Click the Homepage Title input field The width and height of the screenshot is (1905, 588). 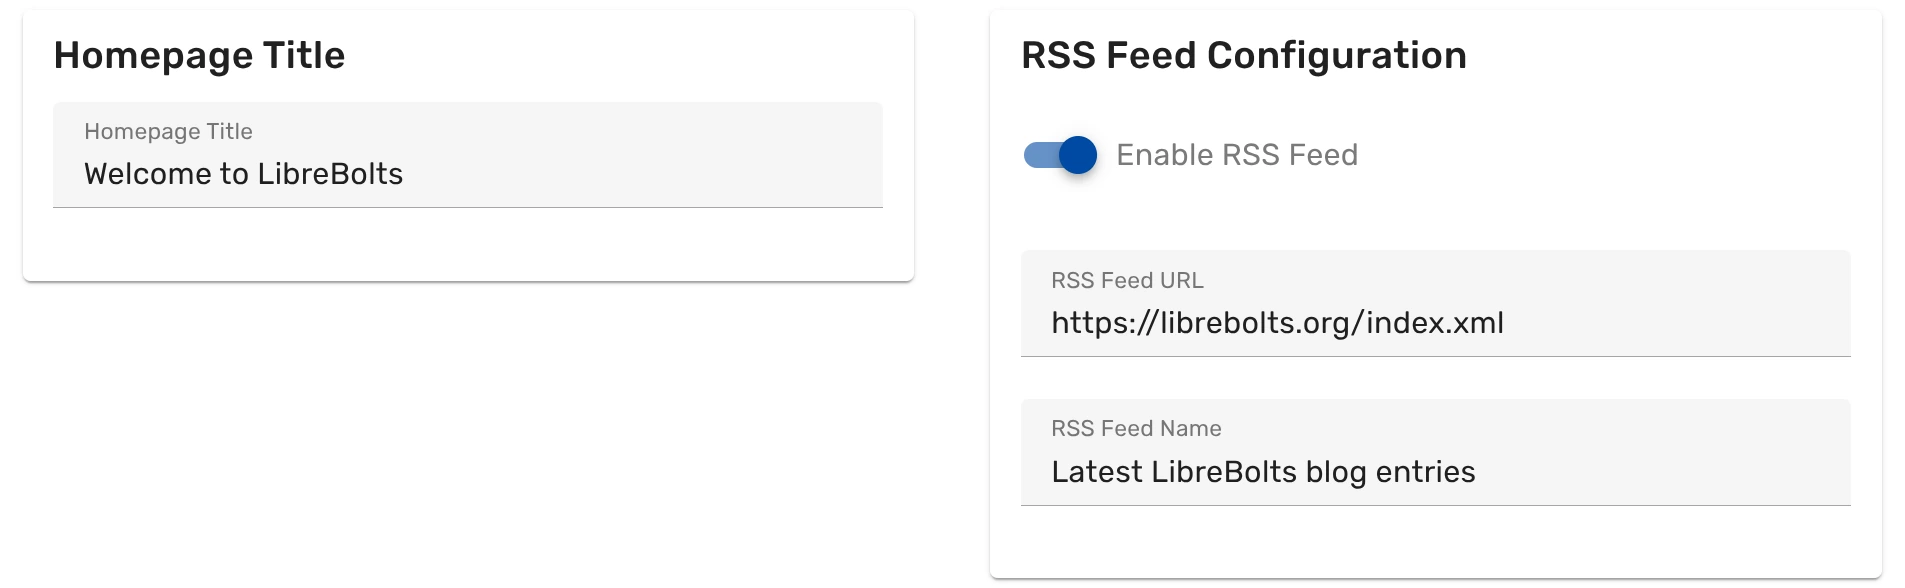pos(466,173)
